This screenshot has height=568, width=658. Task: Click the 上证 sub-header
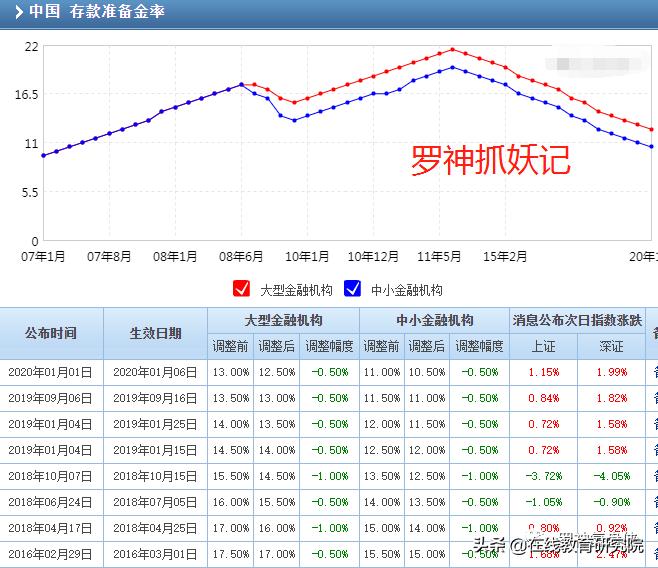pos(544,347)
